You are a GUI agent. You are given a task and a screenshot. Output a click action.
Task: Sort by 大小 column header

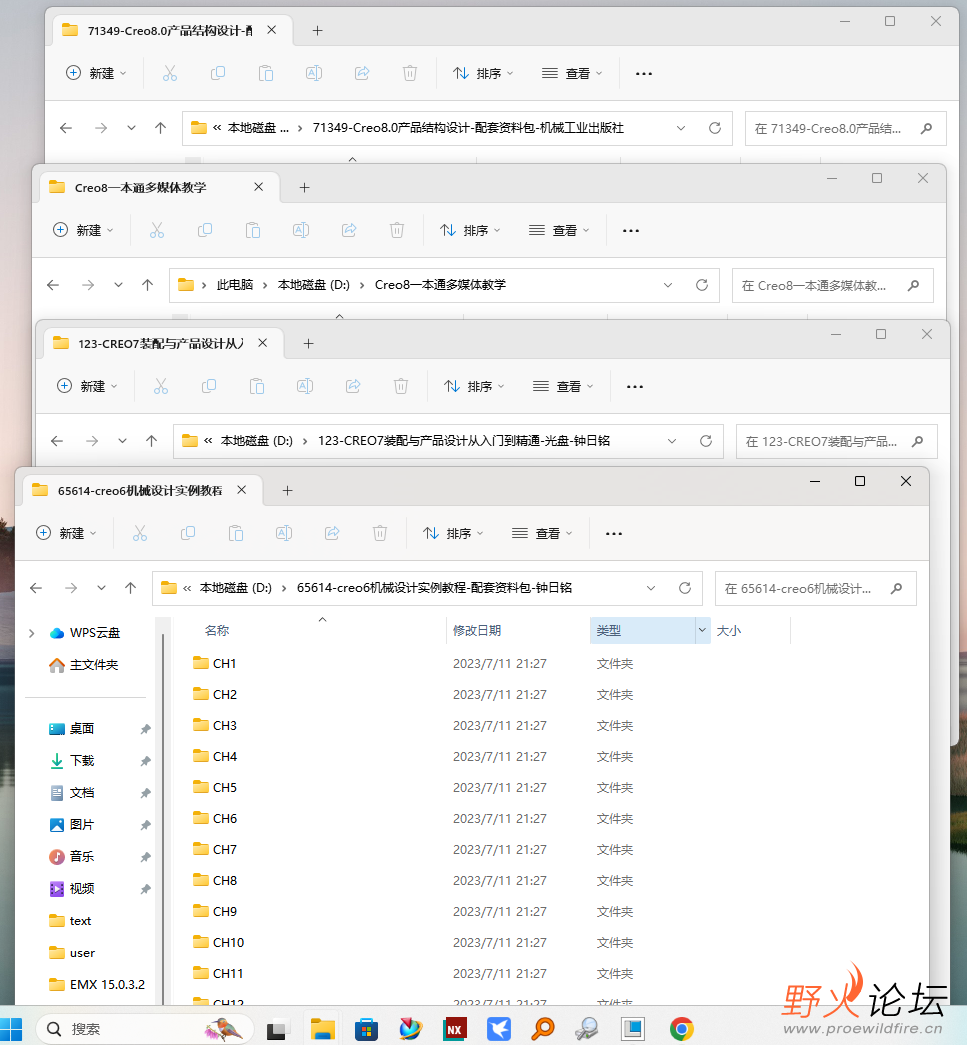click(x=728, y=630)
